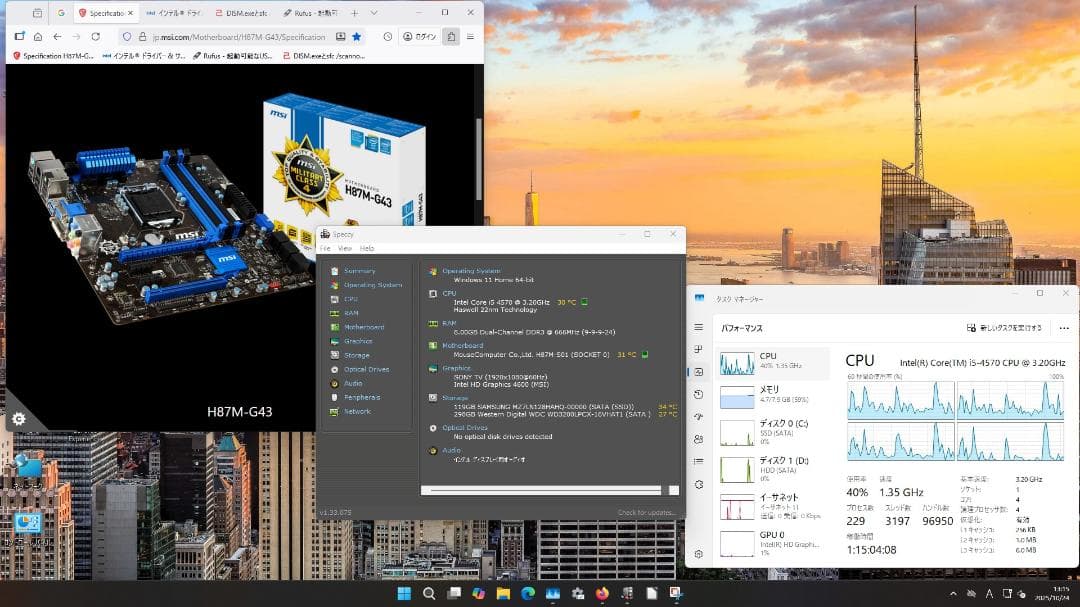Open the RAM section in Speccy

[351, 312]
